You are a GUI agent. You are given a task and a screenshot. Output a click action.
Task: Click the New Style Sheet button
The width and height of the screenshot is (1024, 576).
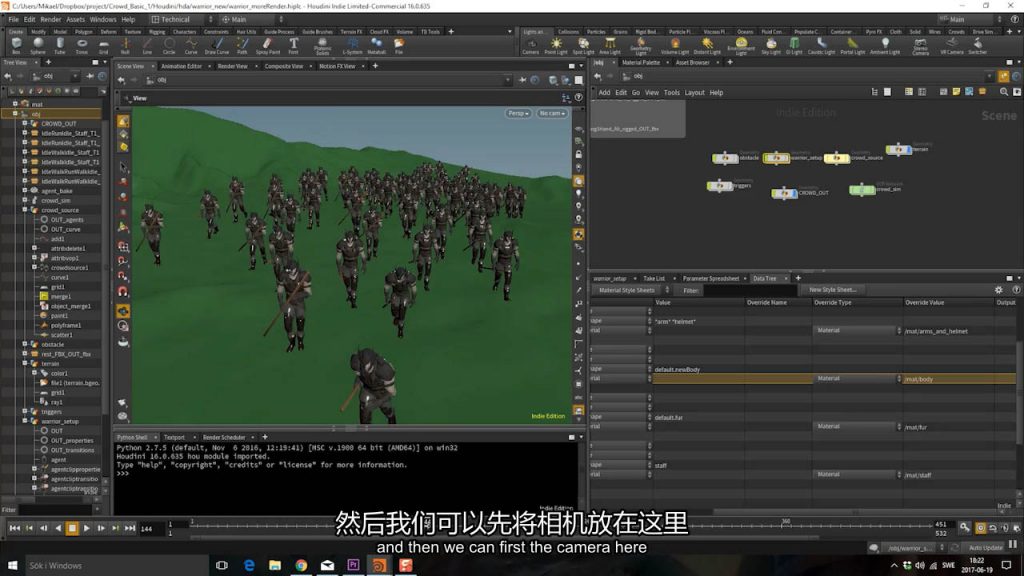tap(833, 289)
